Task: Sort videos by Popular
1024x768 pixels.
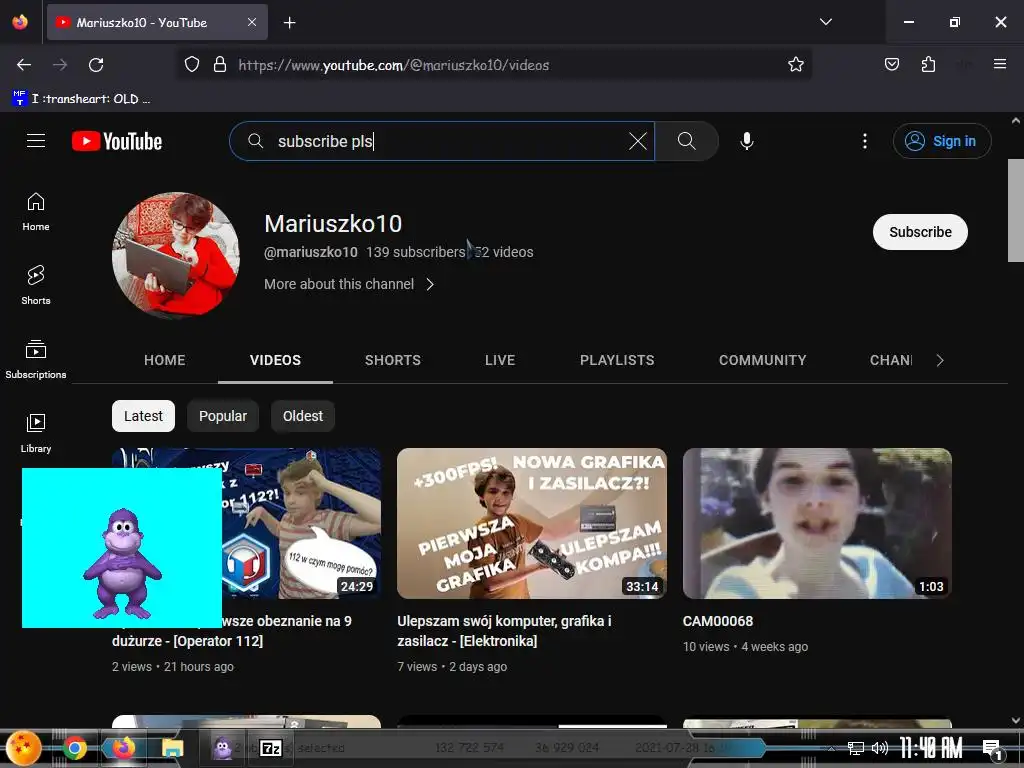Action: [223, 416]
